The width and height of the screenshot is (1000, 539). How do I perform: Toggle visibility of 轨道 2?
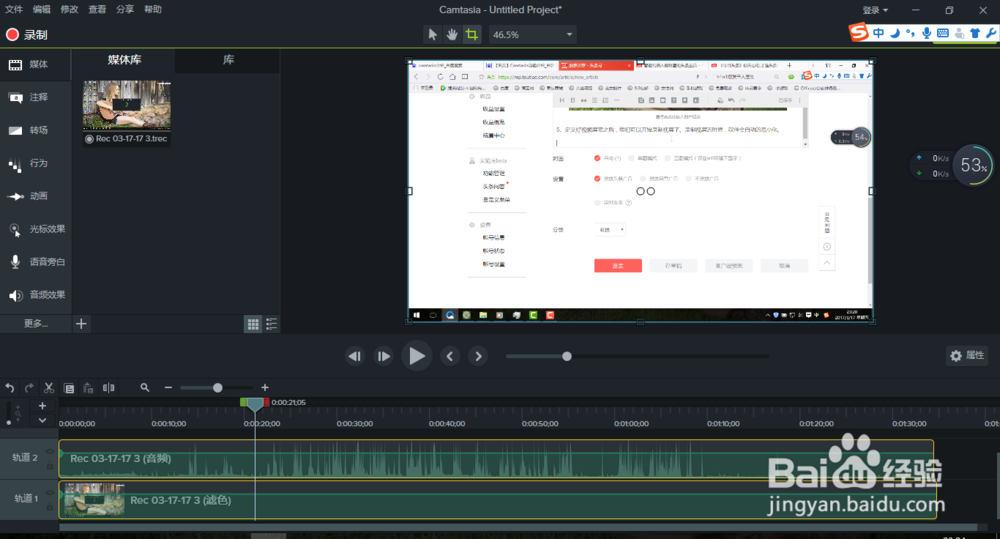tap(50, 452)
